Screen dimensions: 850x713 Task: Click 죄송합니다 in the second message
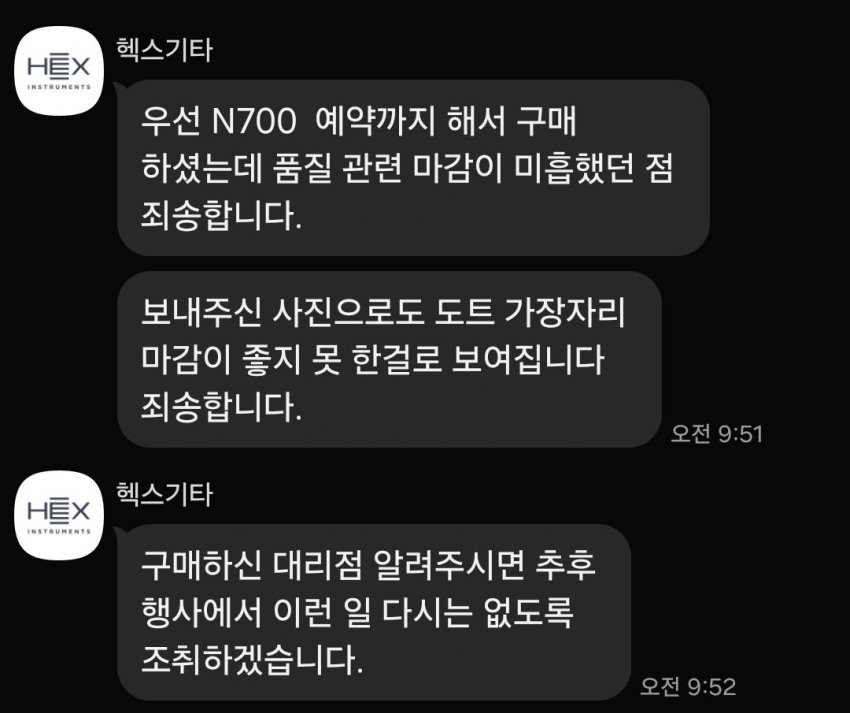[x=221, y=407]
